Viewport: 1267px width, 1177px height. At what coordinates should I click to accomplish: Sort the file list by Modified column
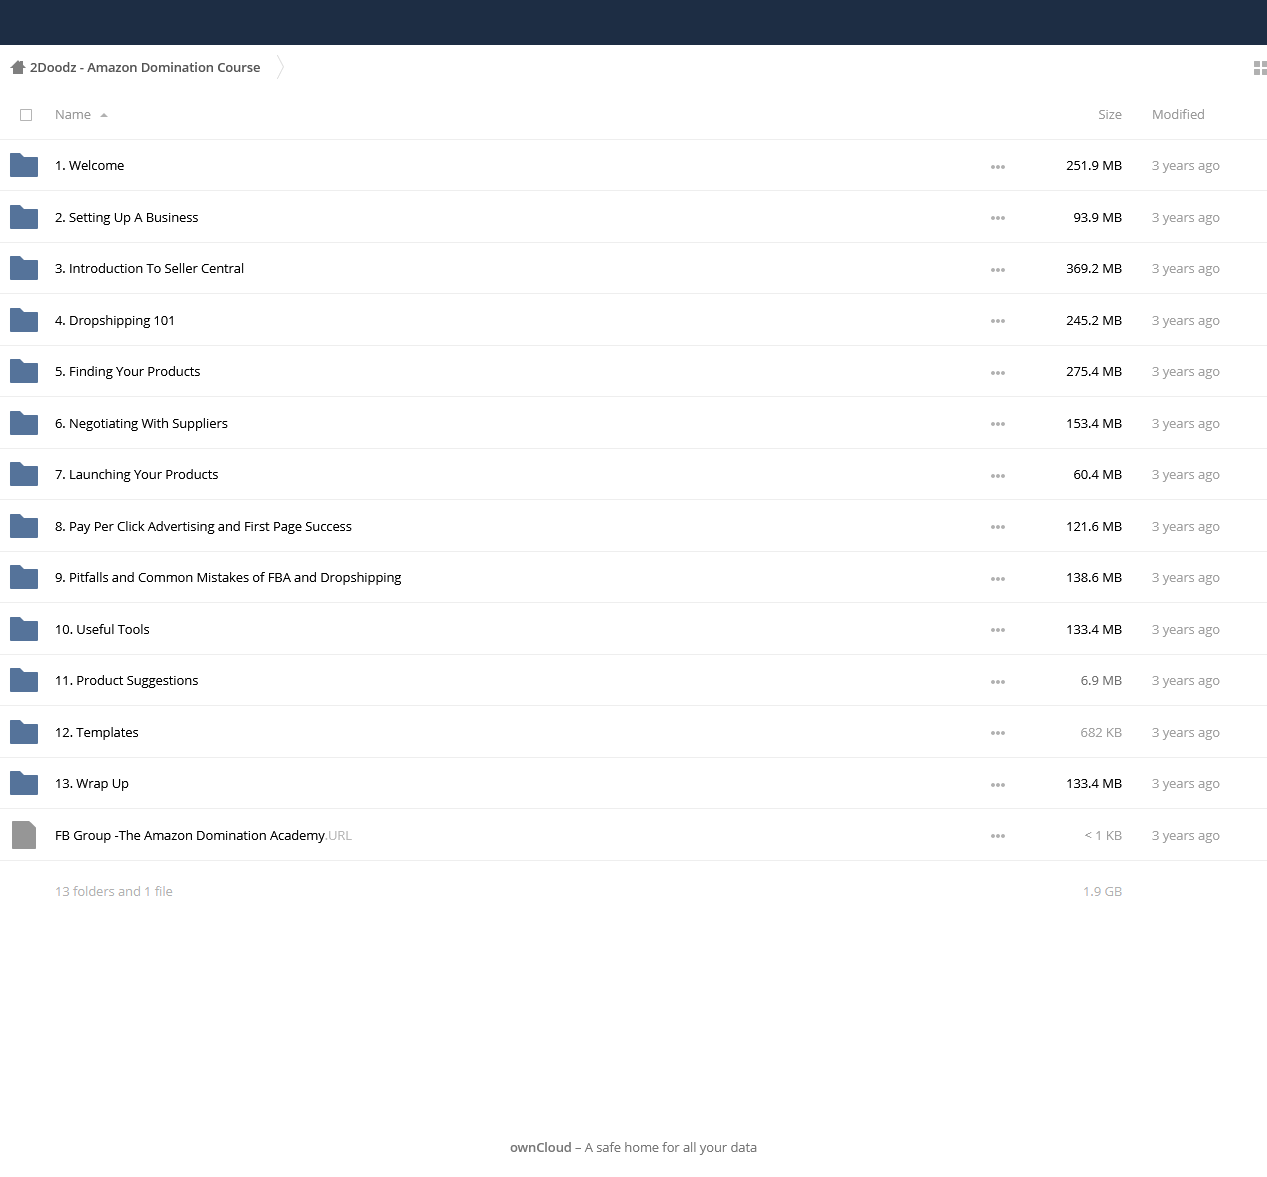coord(1178,115)
